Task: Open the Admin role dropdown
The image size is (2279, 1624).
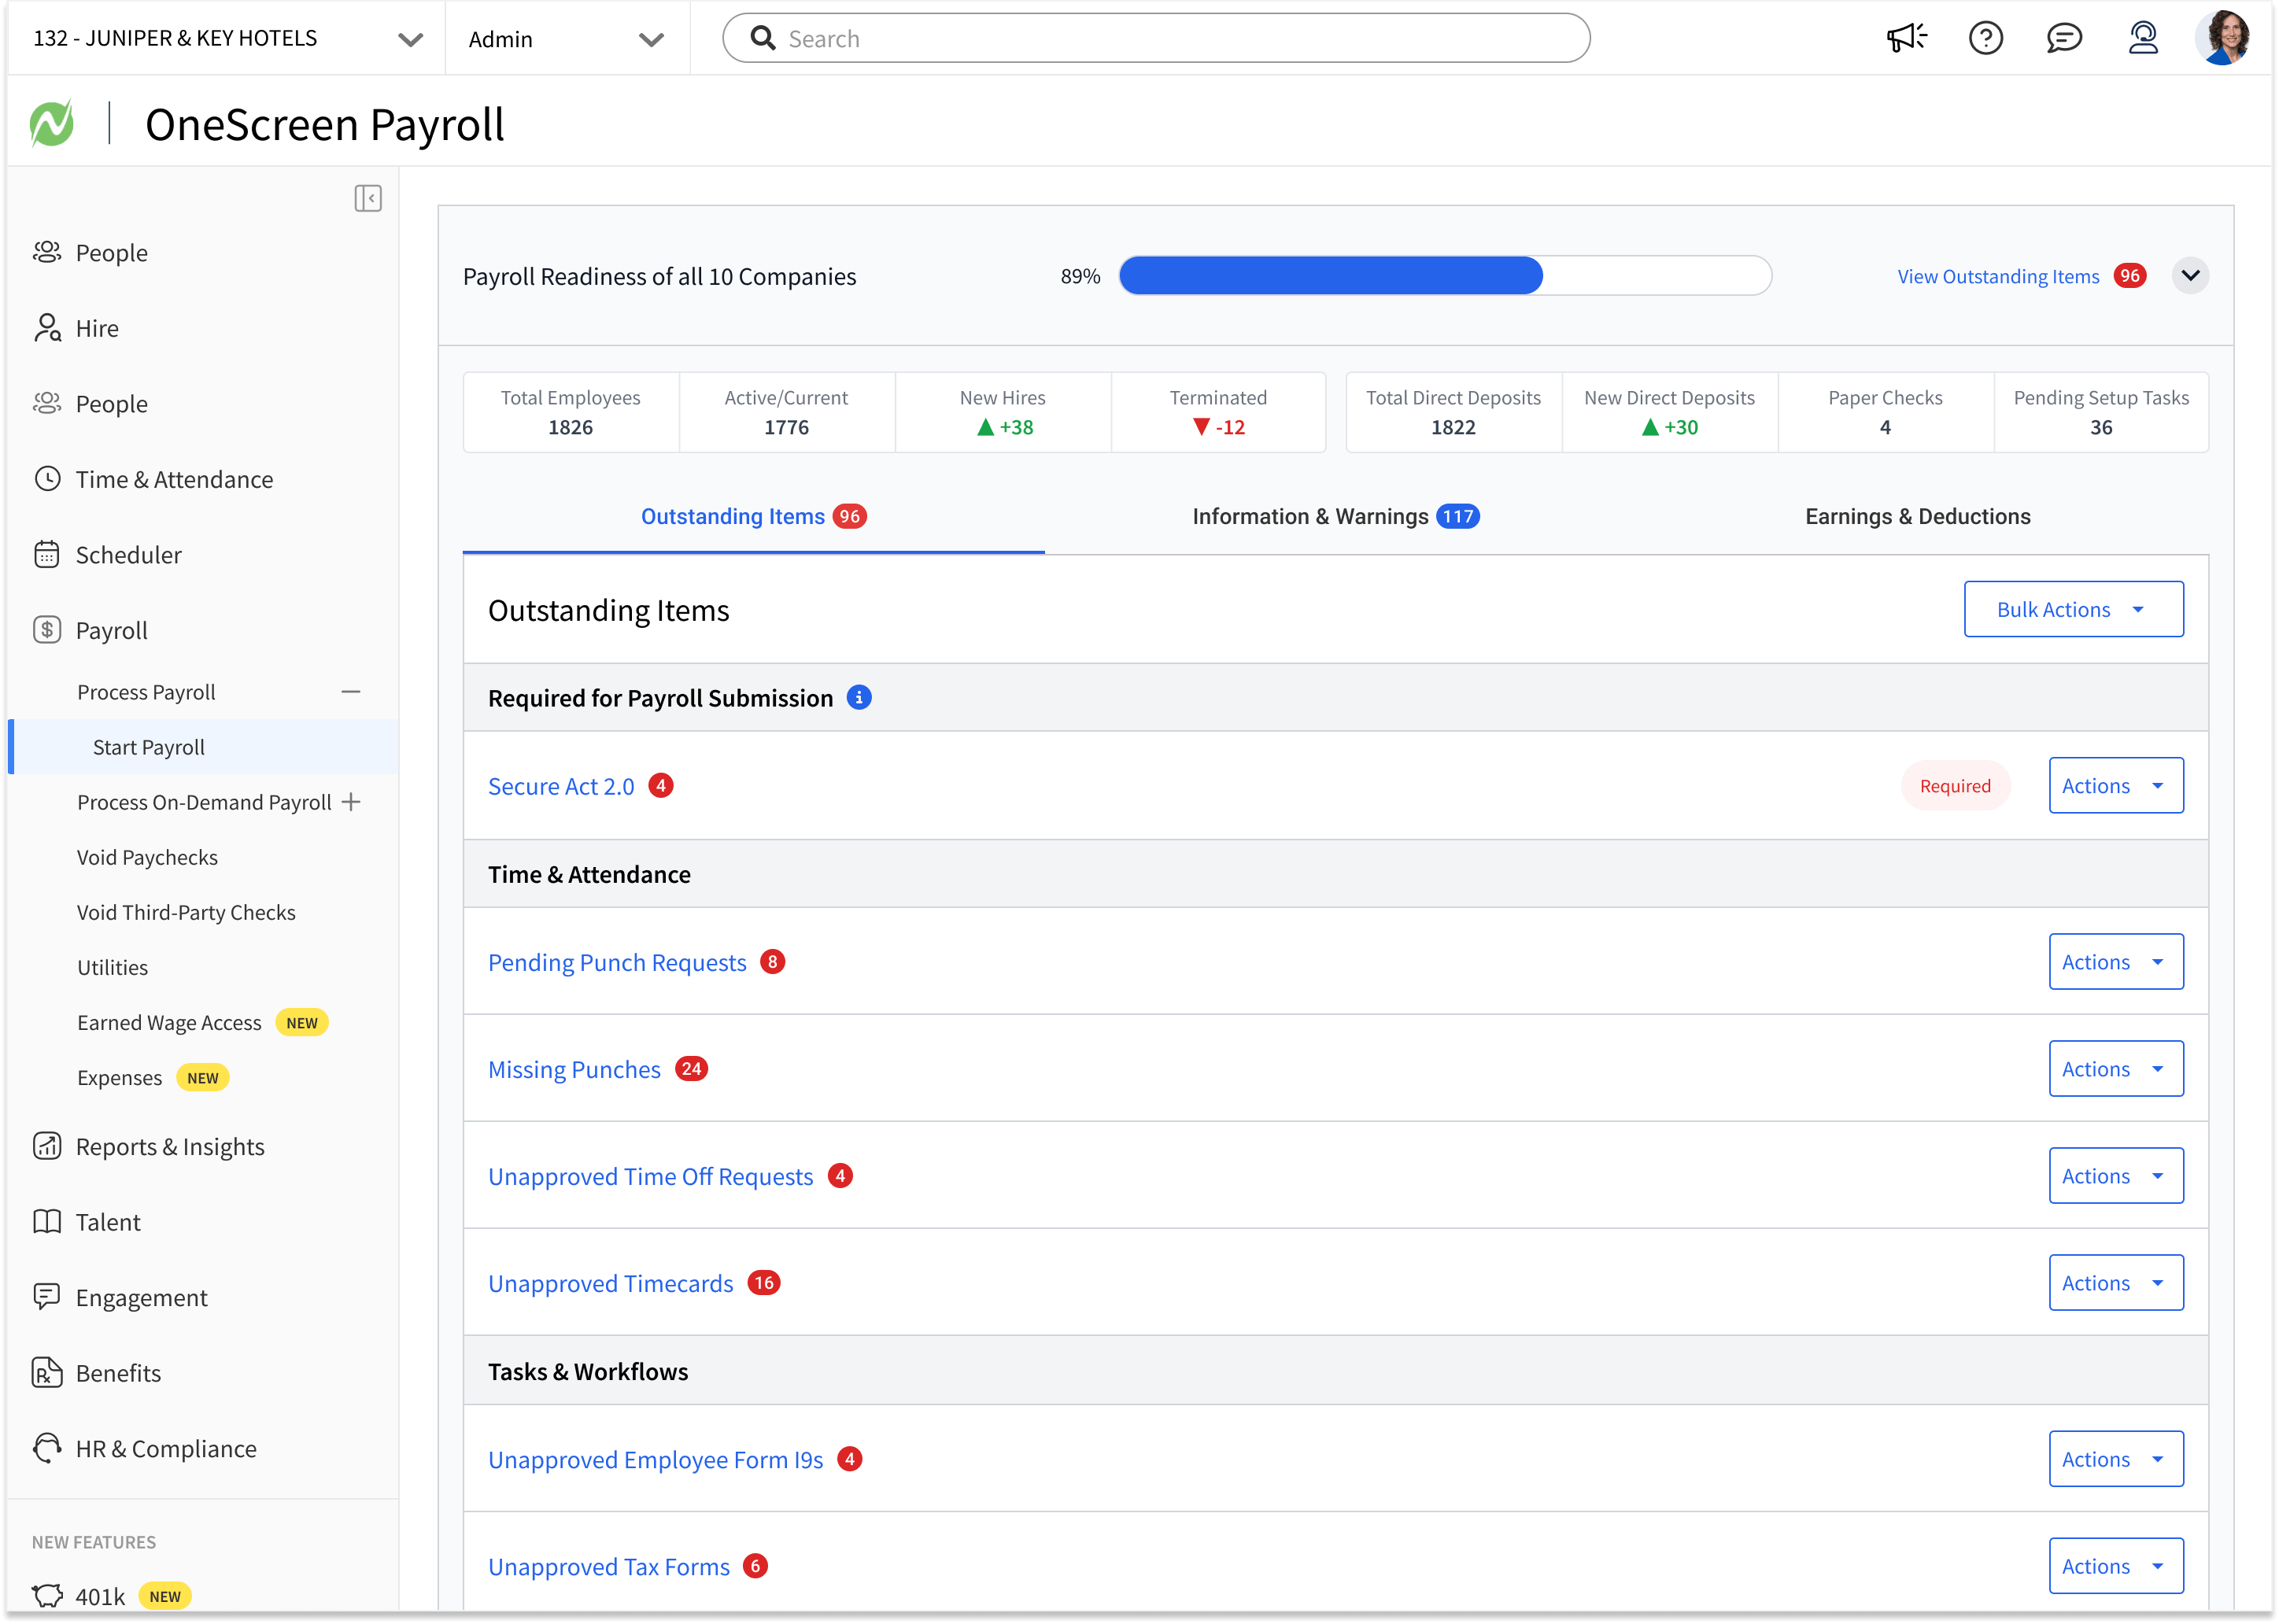Action: click(567, 38)
